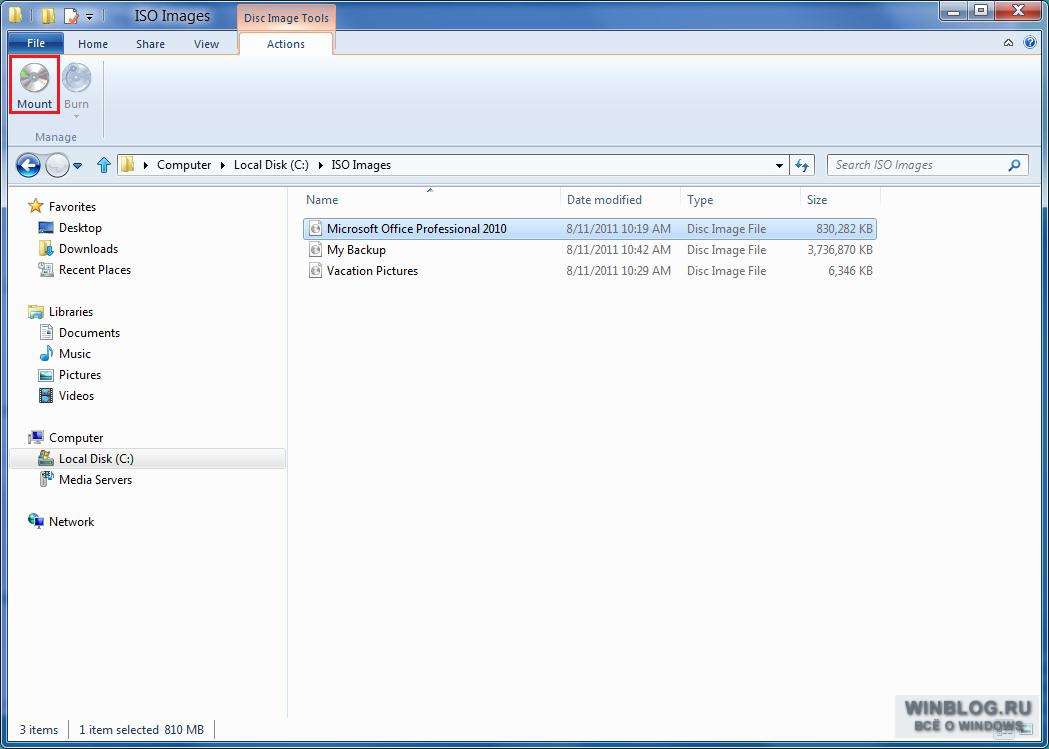Click 830,282 KB size value
The height and width of the screenshot is (749, 1049).
click(844, 229)
